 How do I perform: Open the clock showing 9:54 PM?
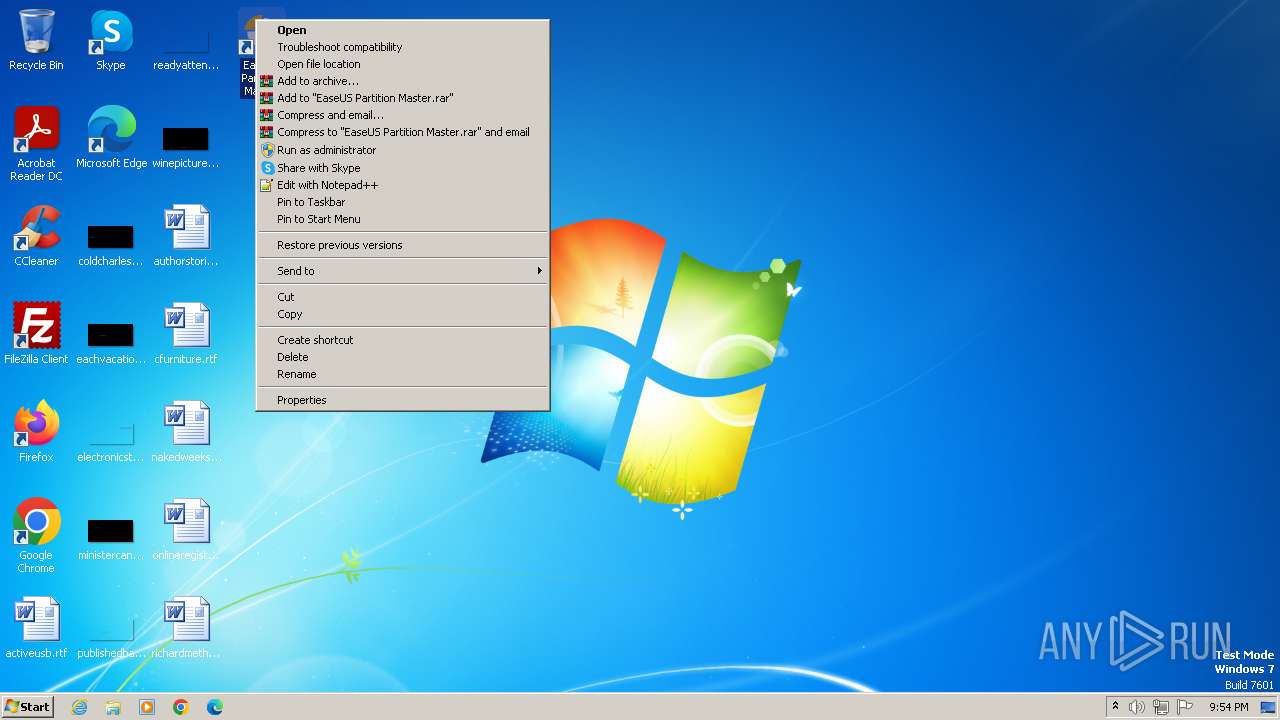(1228, 707)
